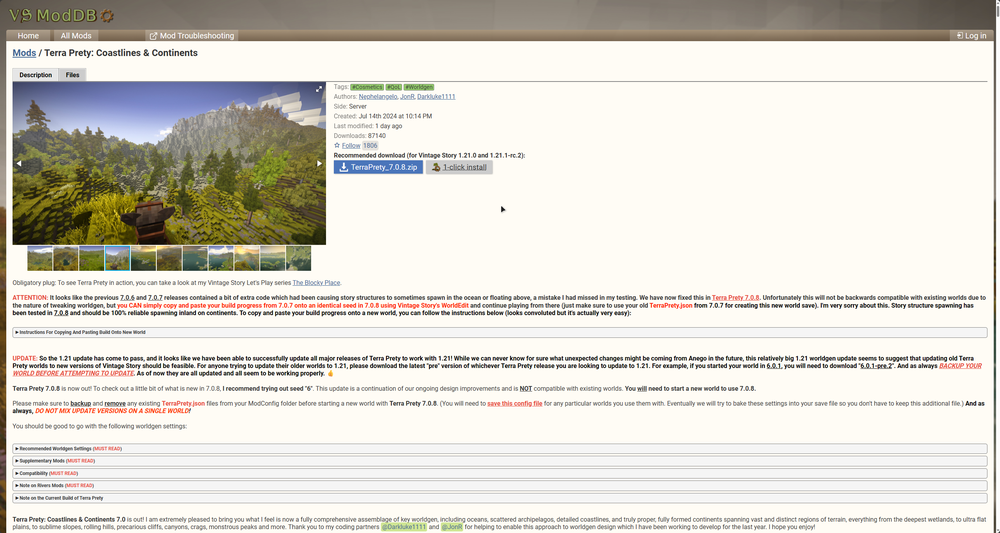Click the Follow star icon

pos(337,145)
